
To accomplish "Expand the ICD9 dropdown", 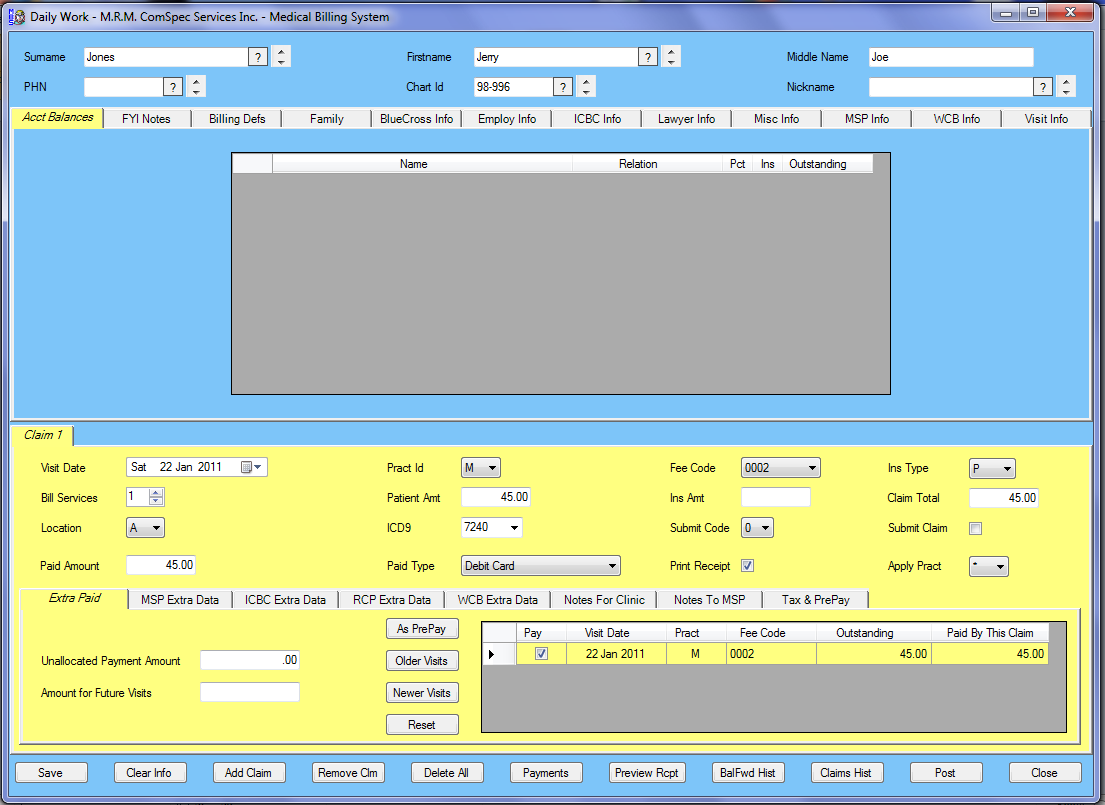I will [514, 527].
